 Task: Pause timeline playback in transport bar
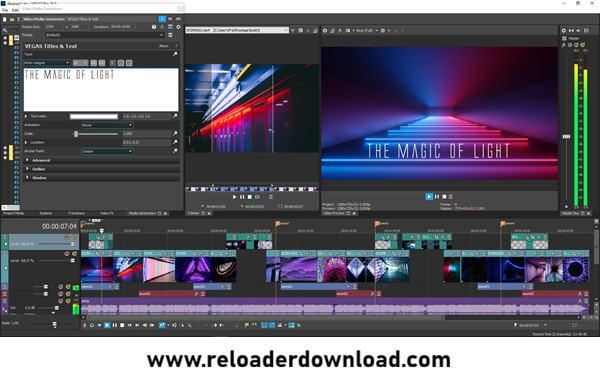[114, 325]
